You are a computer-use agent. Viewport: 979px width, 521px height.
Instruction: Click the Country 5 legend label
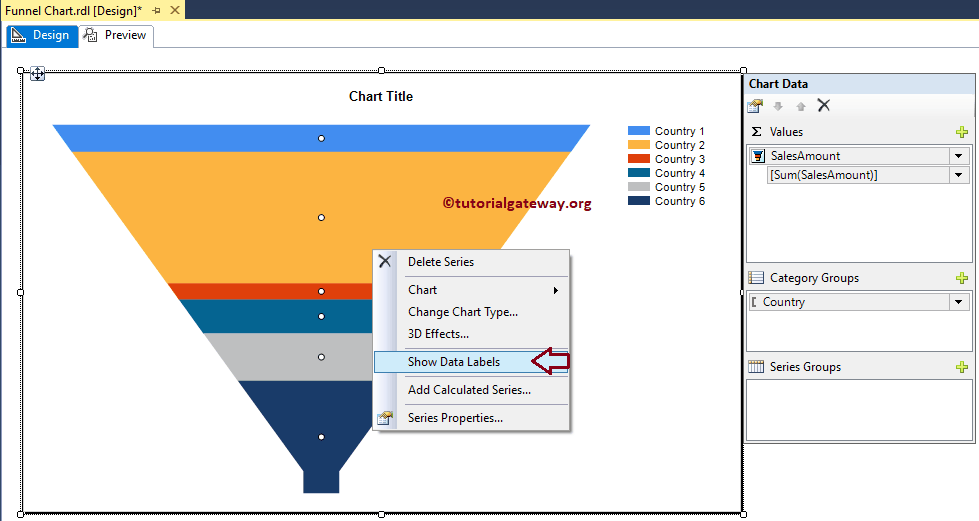pyautogui.click(x=680, y=187)
